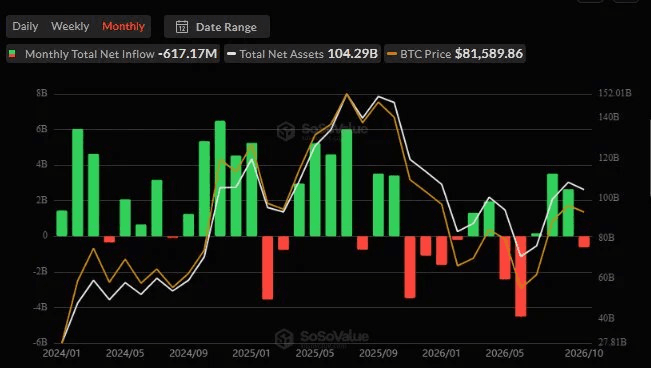Click the green bar at 2024/02
Image resolution: width=651 pixels, height=368 pixels.
click(78, 183)
